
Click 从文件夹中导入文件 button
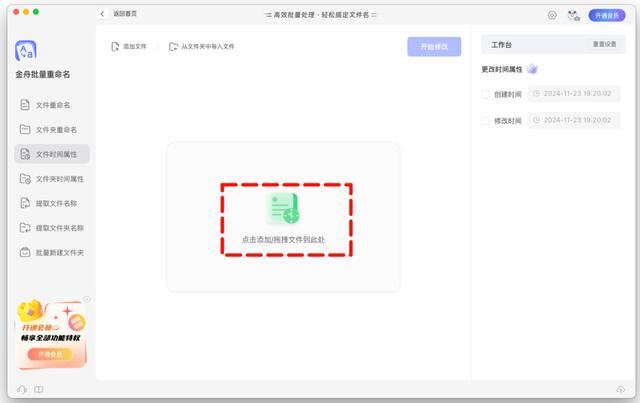tap(201, 46)
